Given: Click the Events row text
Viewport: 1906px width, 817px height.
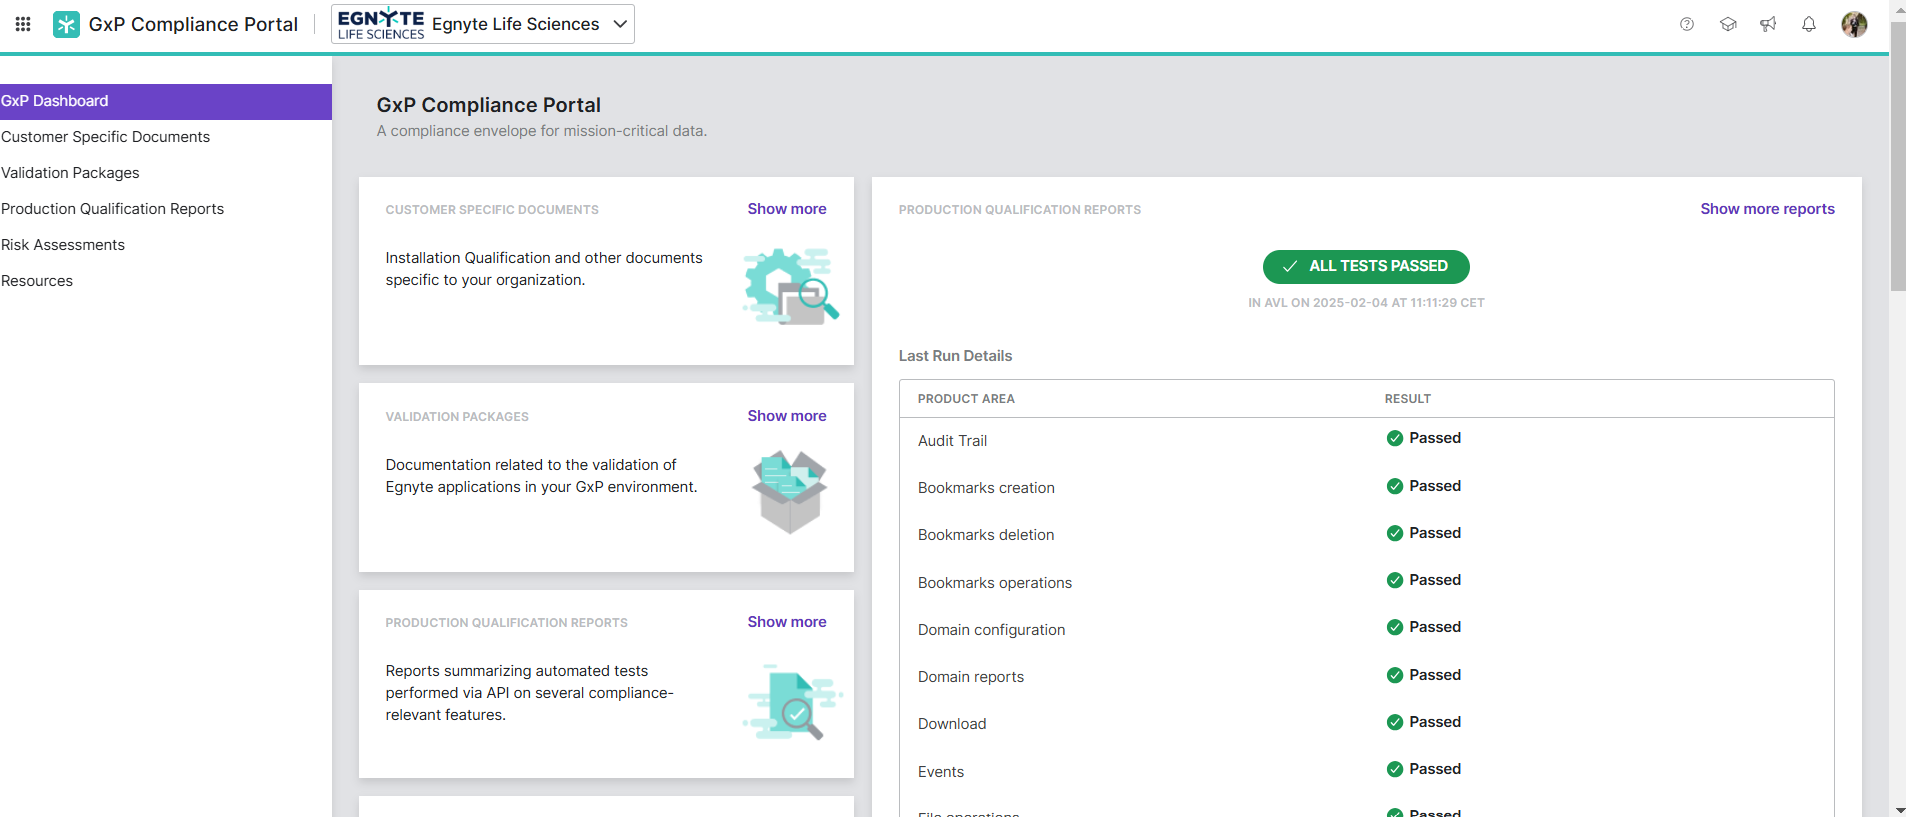Looking at the screenshot, I should point(941,772).
